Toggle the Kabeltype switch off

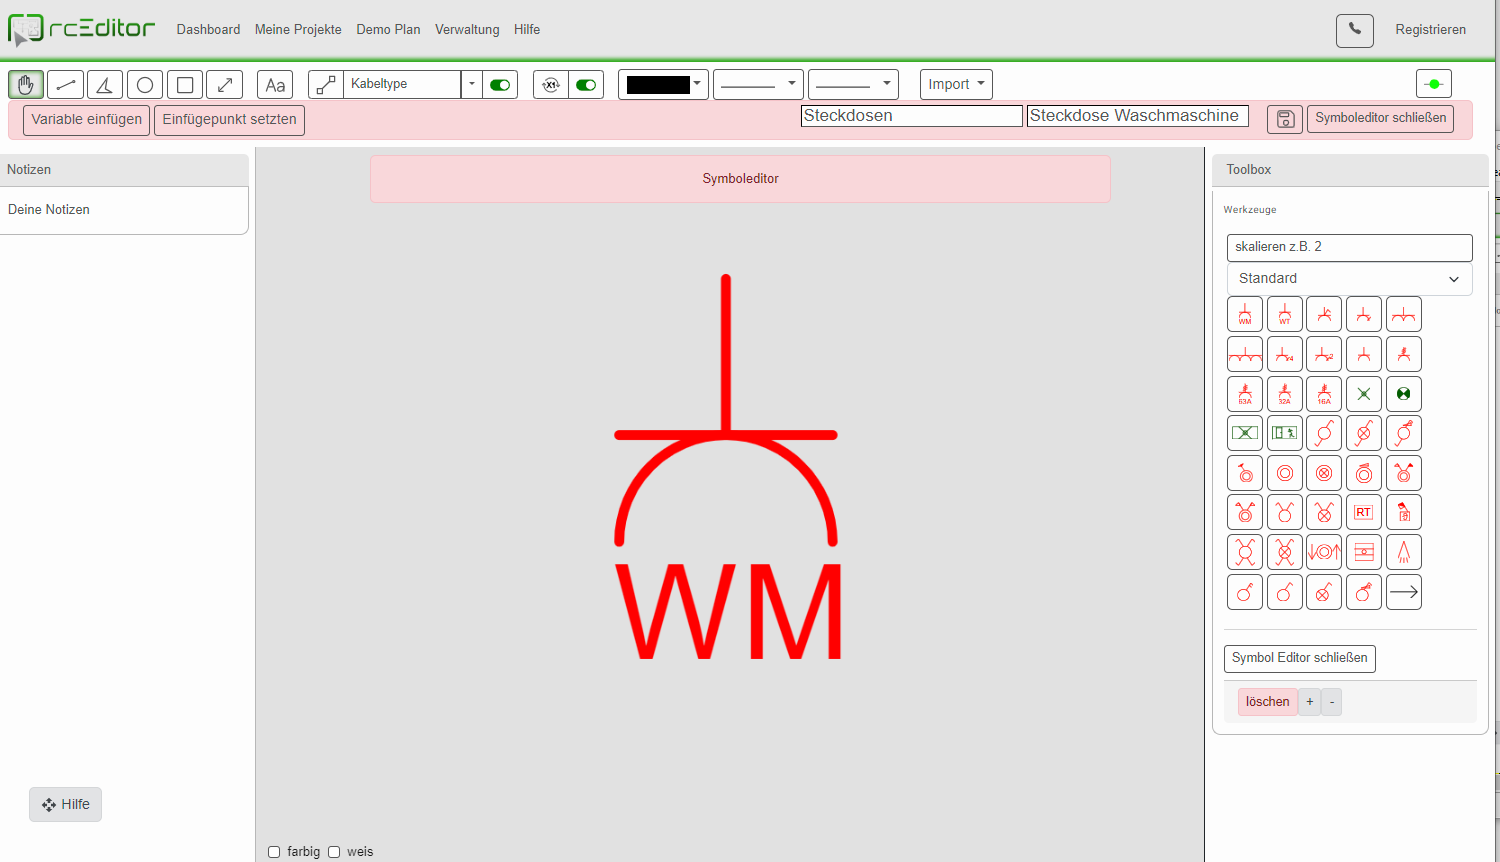point(499,84)
